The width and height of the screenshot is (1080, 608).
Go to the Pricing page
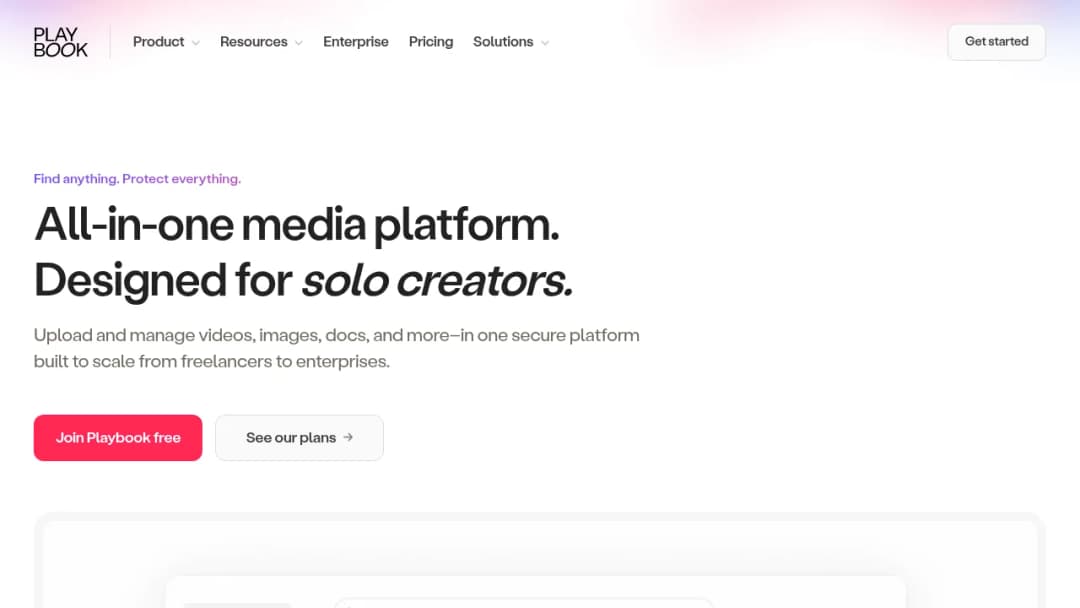coord(430,42)
